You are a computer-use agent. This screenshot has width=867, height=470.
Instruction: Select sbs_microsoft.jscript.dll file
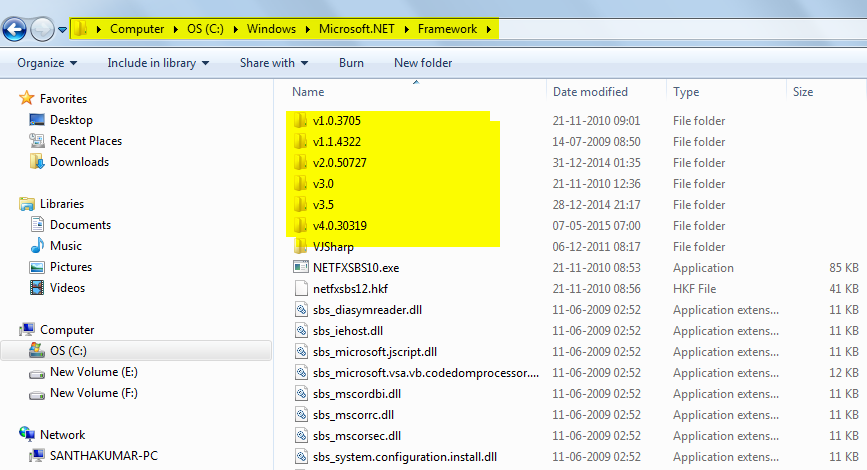375,352
